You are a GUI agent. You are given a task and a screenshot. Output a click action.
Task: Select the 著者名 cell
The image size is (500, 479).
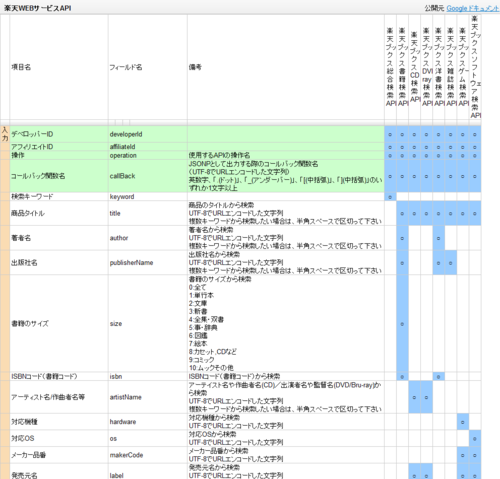[x=59, y=238]
